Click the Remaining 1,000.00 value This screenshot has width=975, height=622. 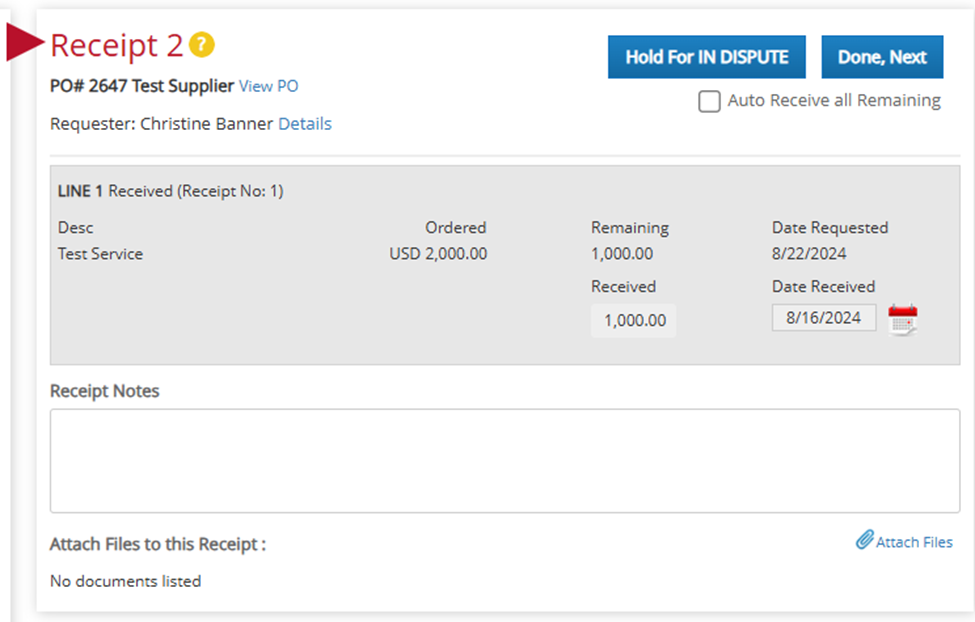point(621,254)
